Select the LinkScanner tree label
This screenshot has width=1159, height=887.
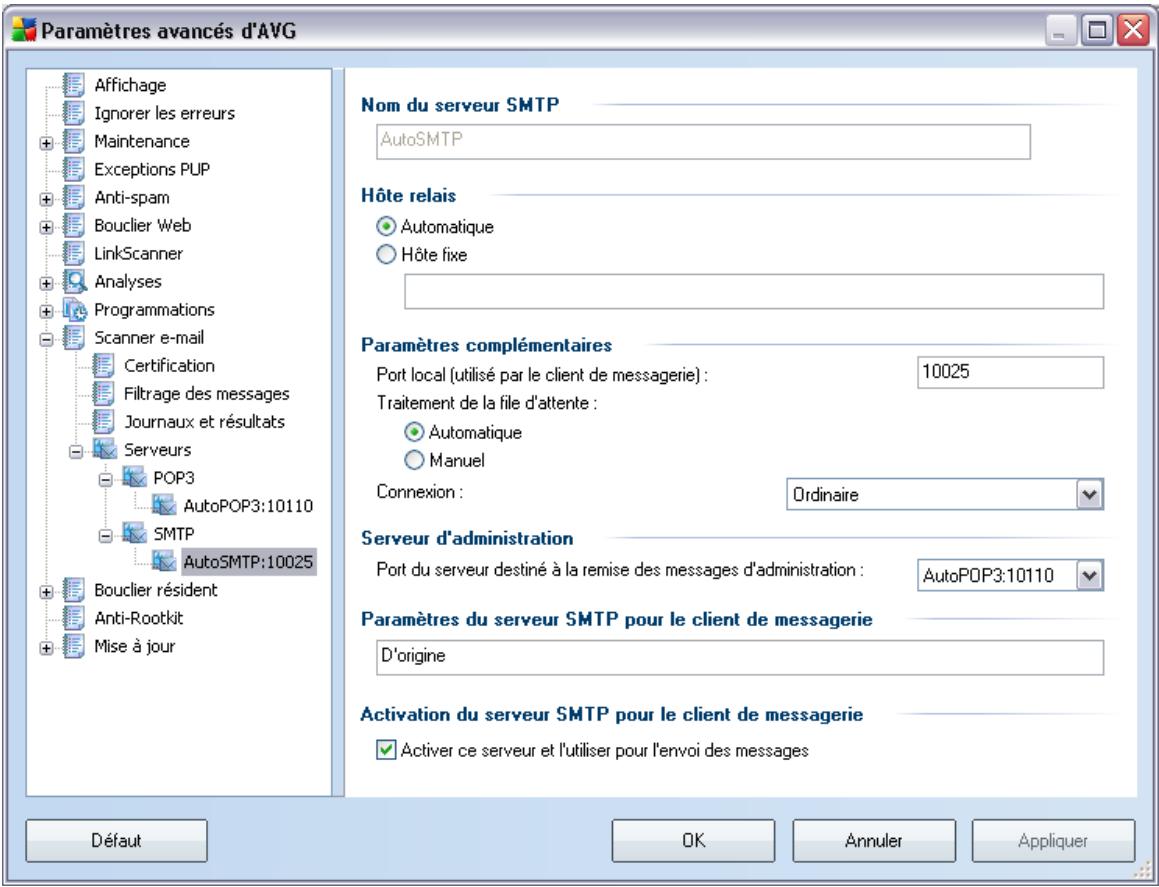pyautogui.click(x=138, y=254)
